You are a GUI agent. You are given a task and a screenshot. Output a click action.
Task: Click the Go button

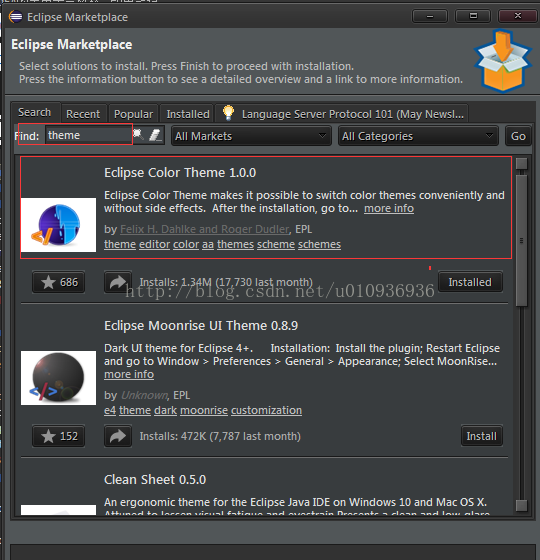(x=518, y=136)
